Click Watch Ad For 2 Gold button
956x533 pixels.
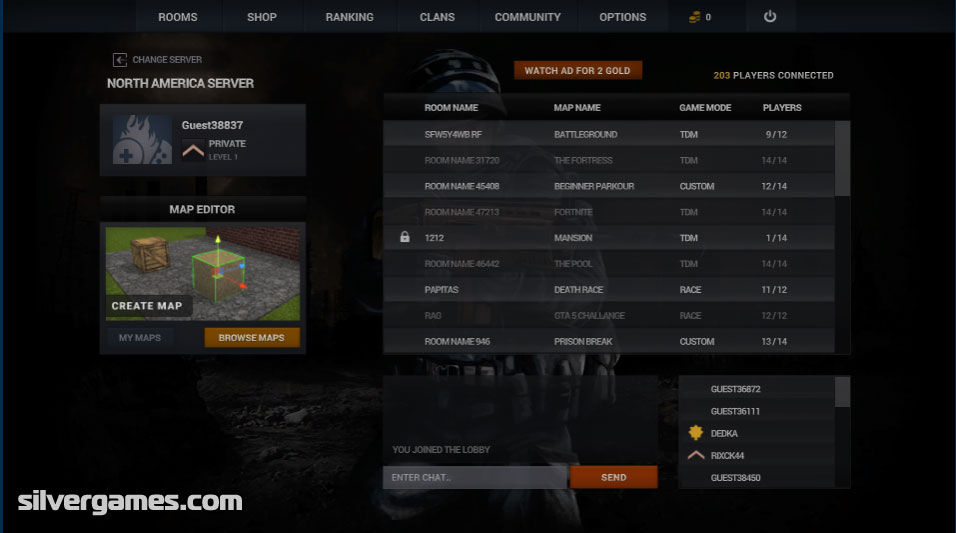point(577,70)
